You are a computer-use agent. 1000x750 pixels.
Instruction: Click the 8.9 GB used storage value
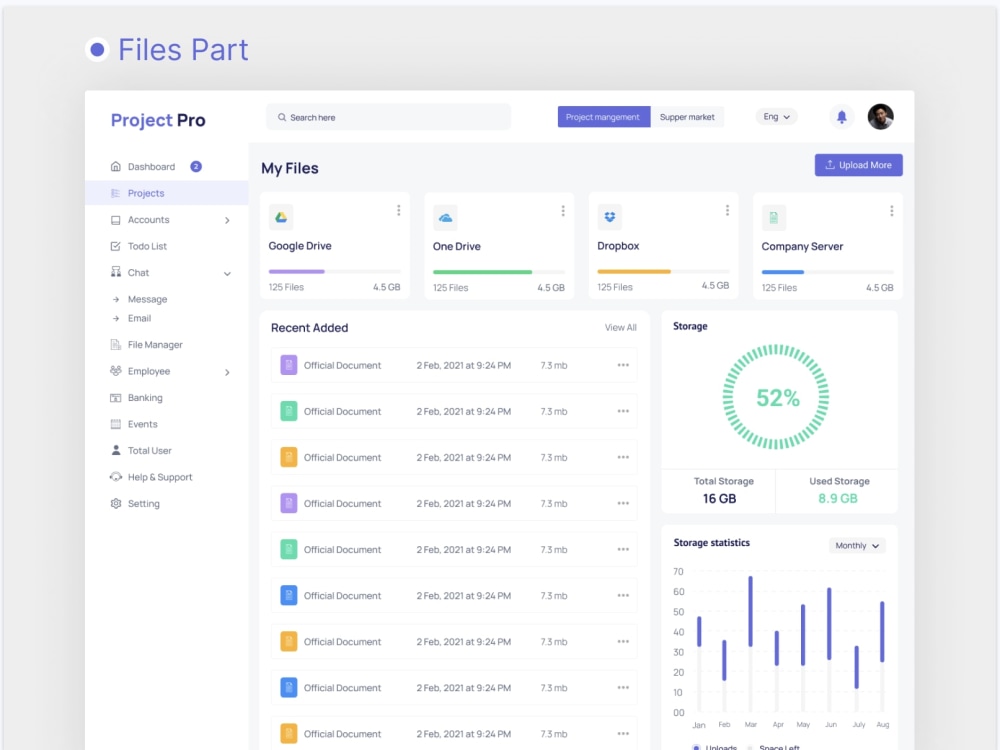click(838, 499)
